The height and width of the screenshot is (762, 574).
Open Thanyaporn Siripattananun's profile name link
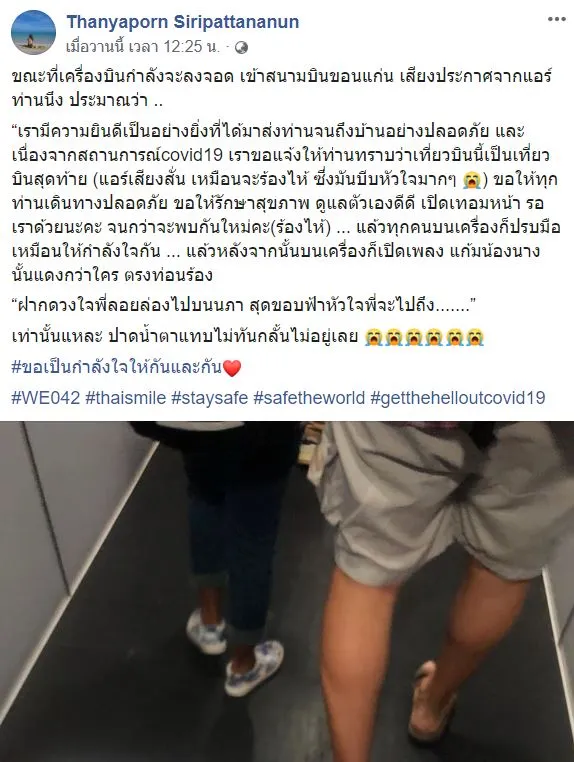click(x=183, y=22)
